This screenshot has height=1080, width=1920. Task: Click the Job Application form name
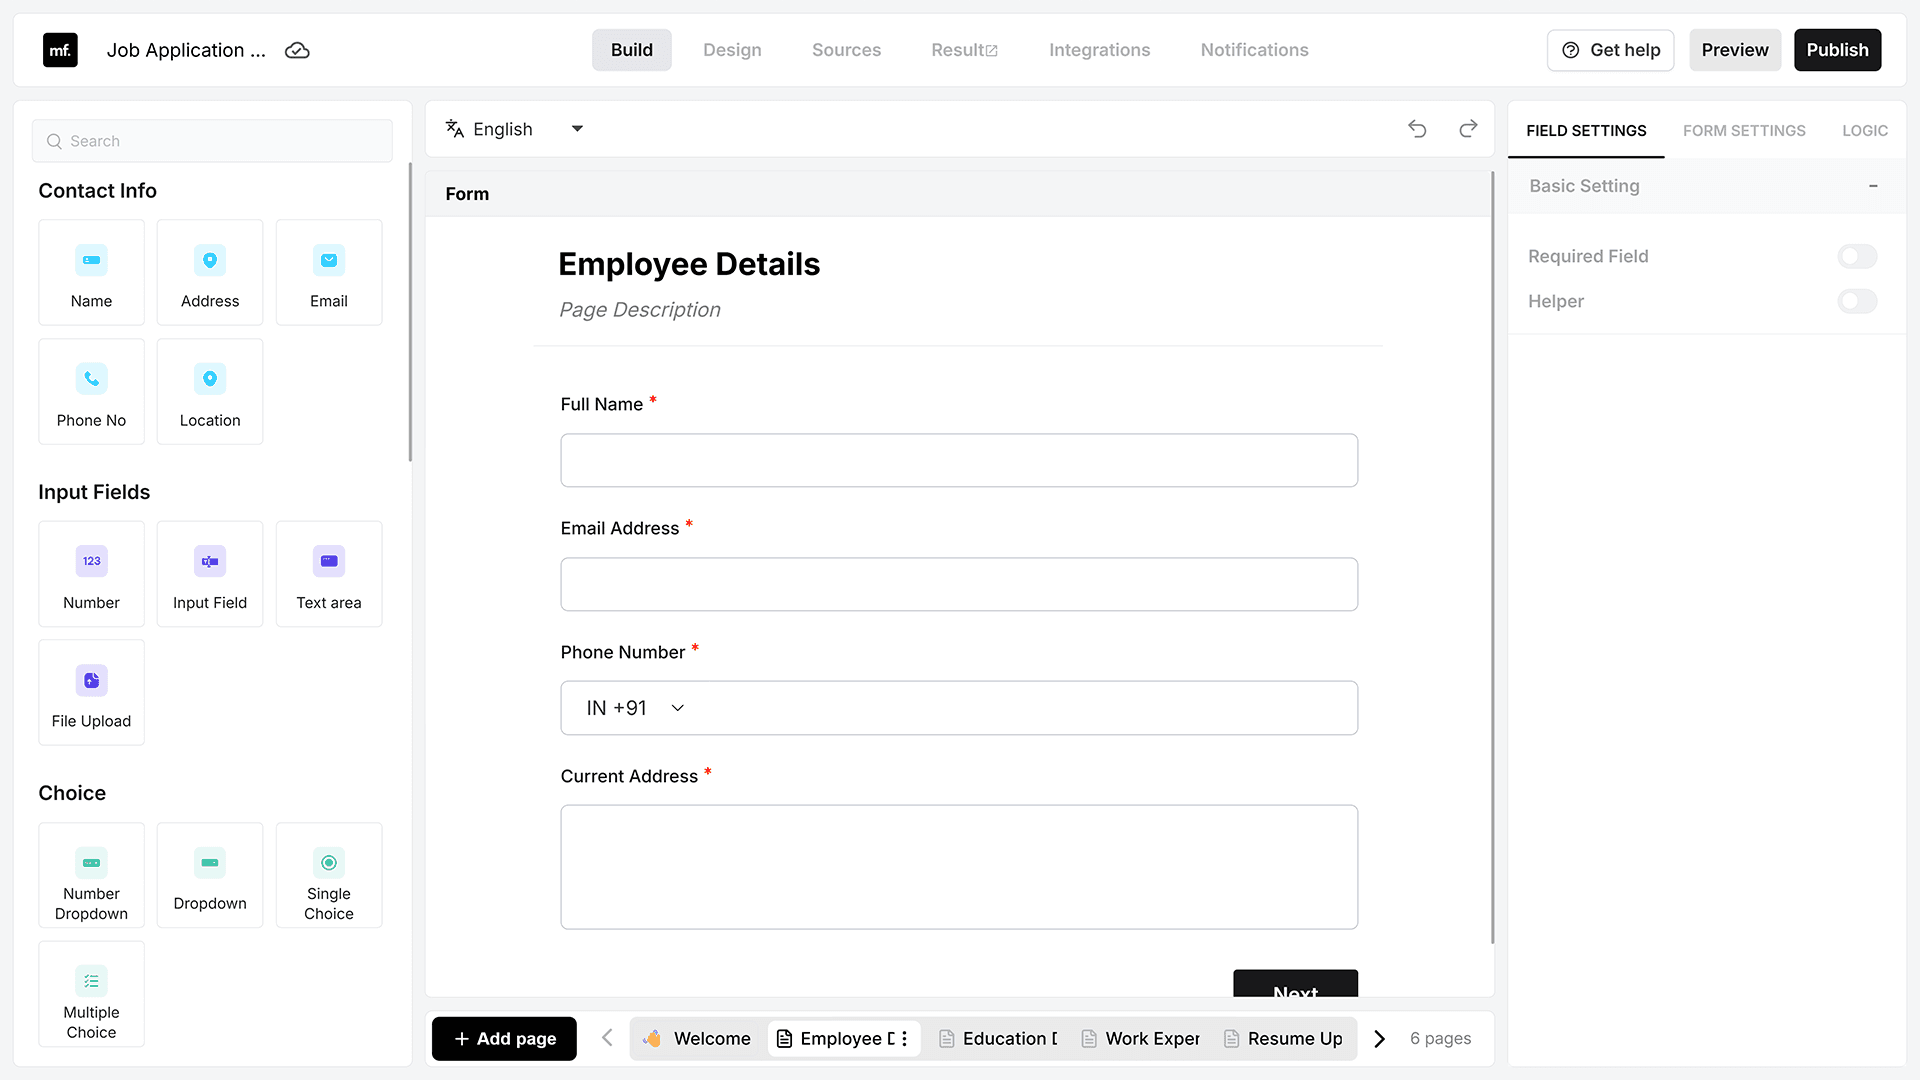pos(186,50)
